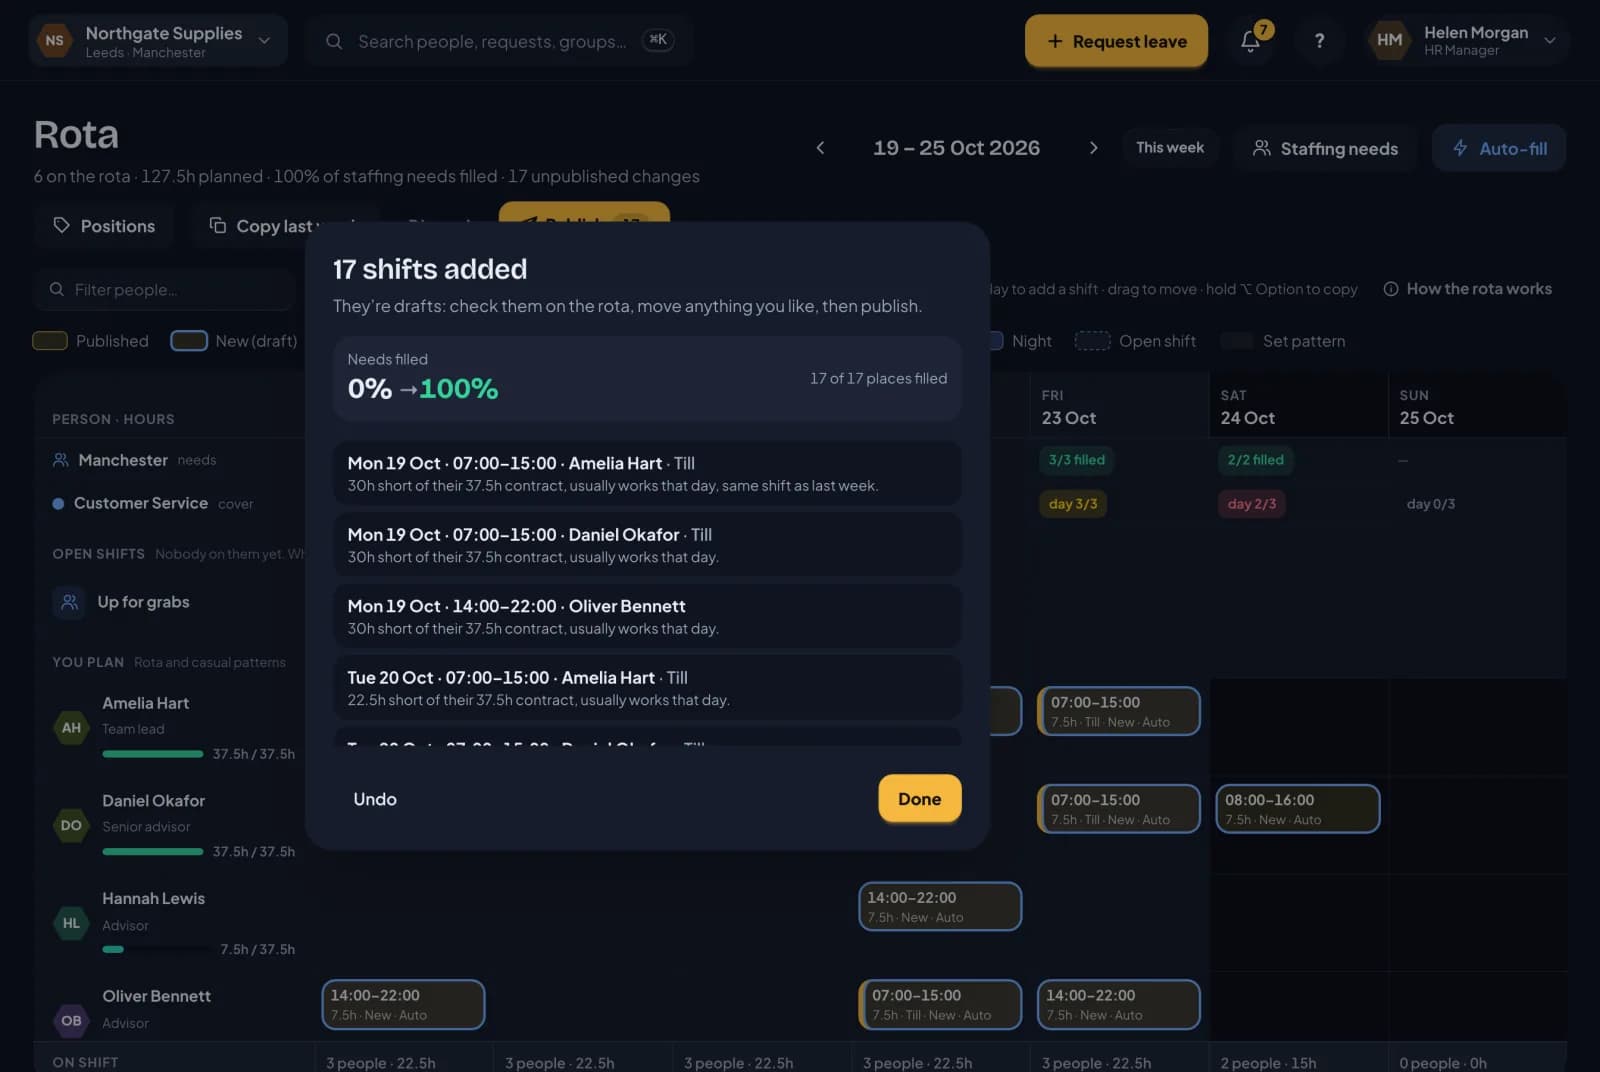Open Hannah Lewis's 14:00–22:00 shift

tap(940, 907)
